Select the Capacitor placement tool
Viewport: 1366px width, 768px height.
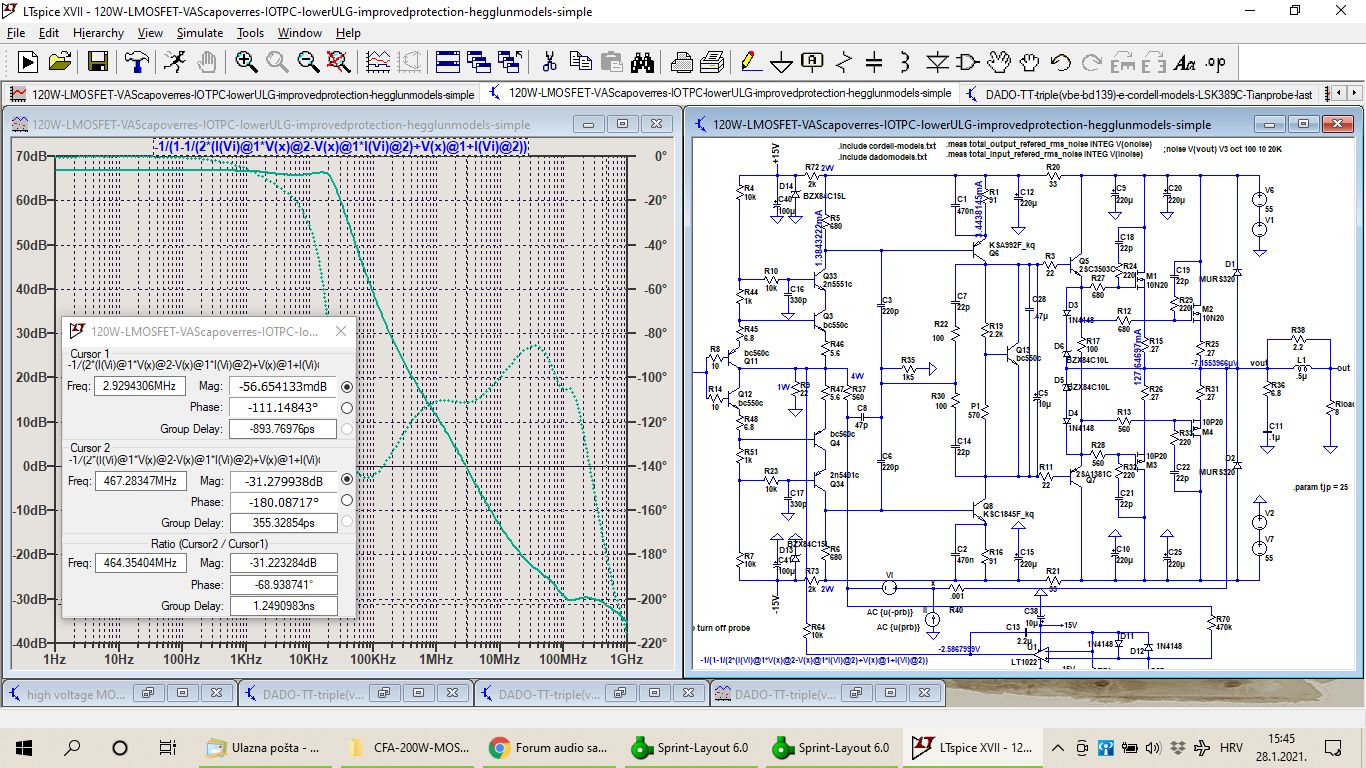(874, 62)
